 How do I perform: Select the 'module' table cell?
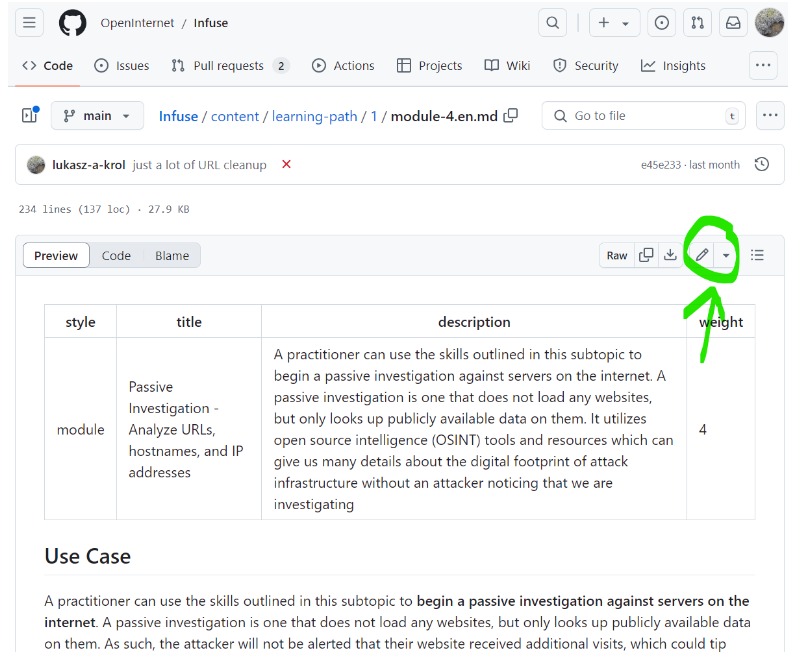80,429
